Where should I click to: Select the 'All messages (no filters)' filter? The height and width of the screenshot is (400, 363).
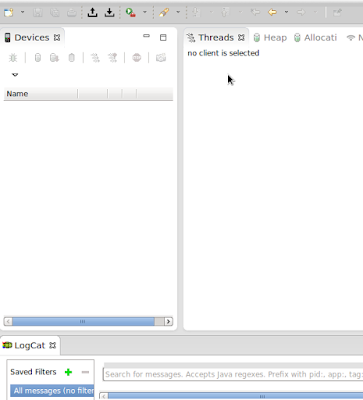coord(52,390)
